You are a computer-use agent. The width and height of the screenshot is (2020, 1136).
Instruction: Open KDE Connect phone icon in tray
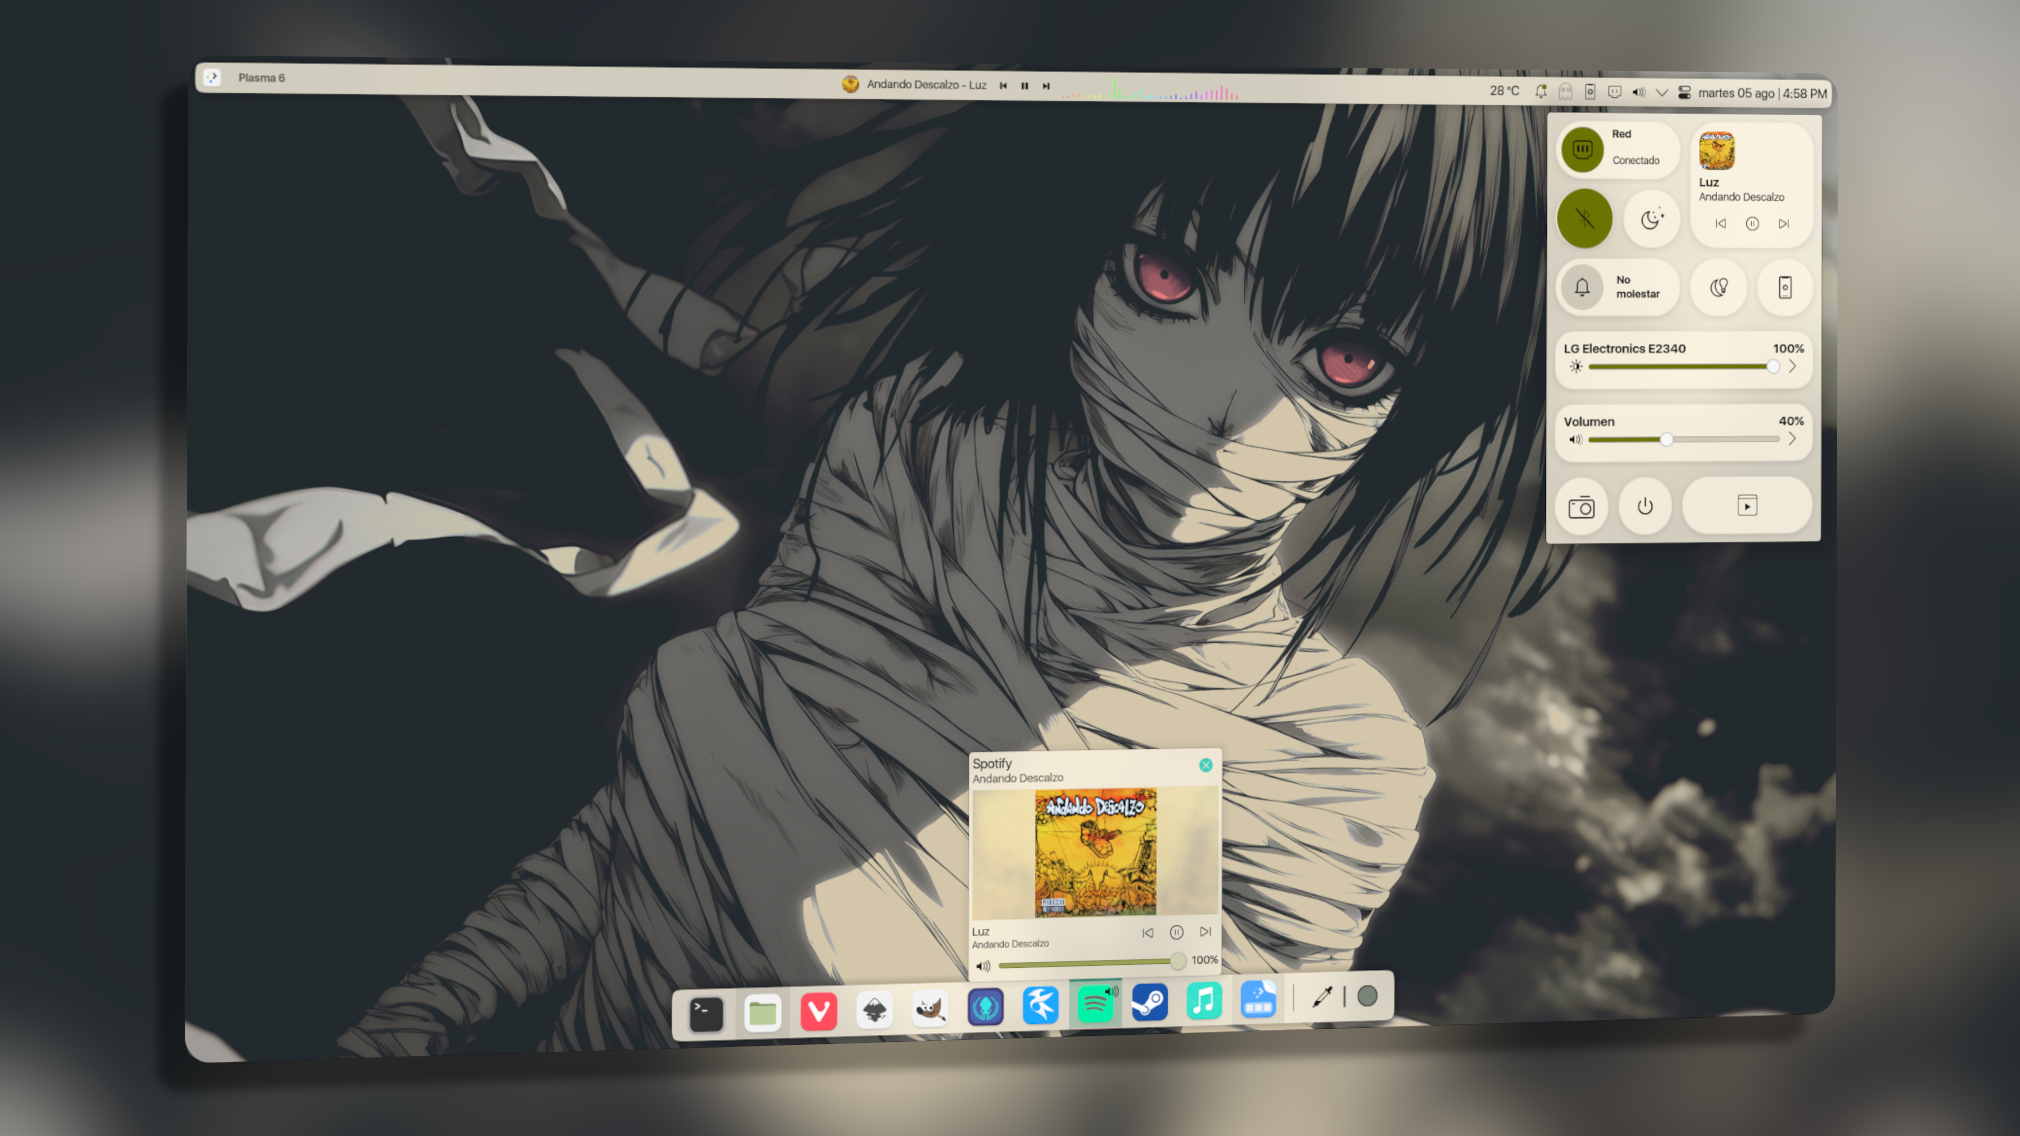pos(1590,92)
